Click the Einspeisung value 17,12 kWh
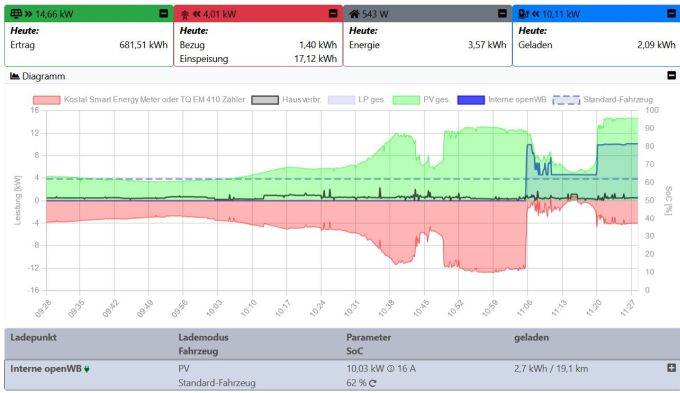 (315, 59)
